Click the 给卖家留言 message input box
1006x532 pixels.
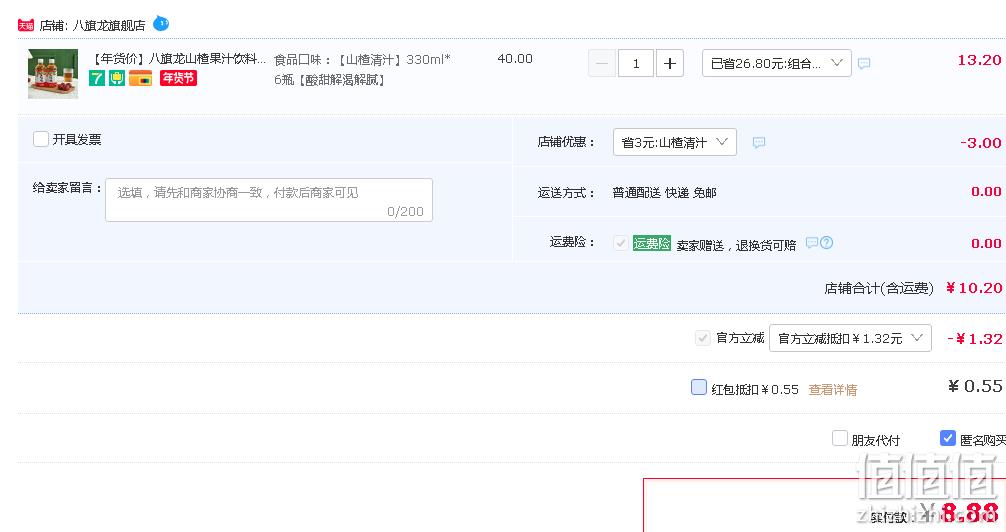(269, 200)
